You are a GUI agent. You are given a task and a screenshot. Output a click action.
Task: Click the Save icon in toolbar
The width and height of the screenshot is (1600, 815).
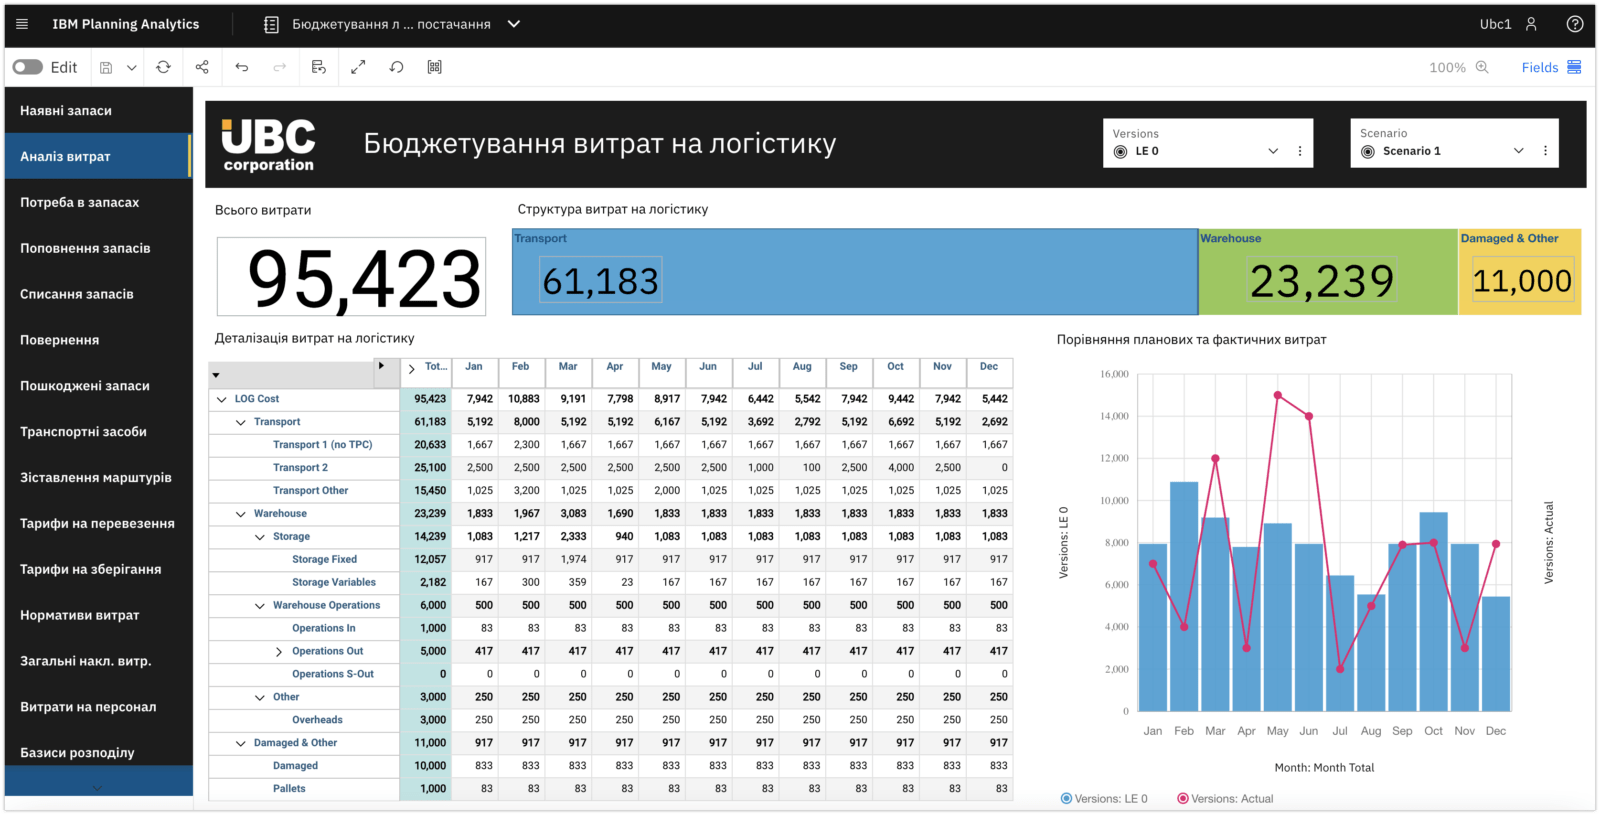[106, 67]
